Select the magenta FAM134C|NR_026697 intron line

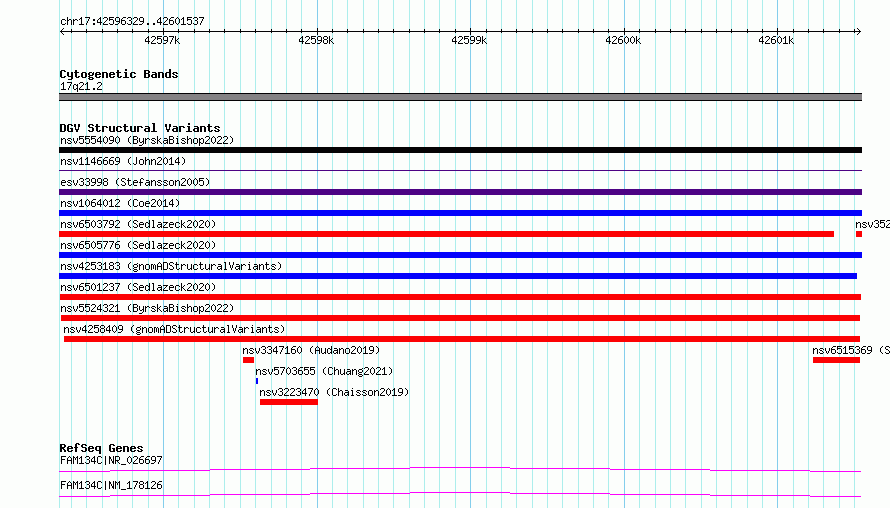(460, 469)
